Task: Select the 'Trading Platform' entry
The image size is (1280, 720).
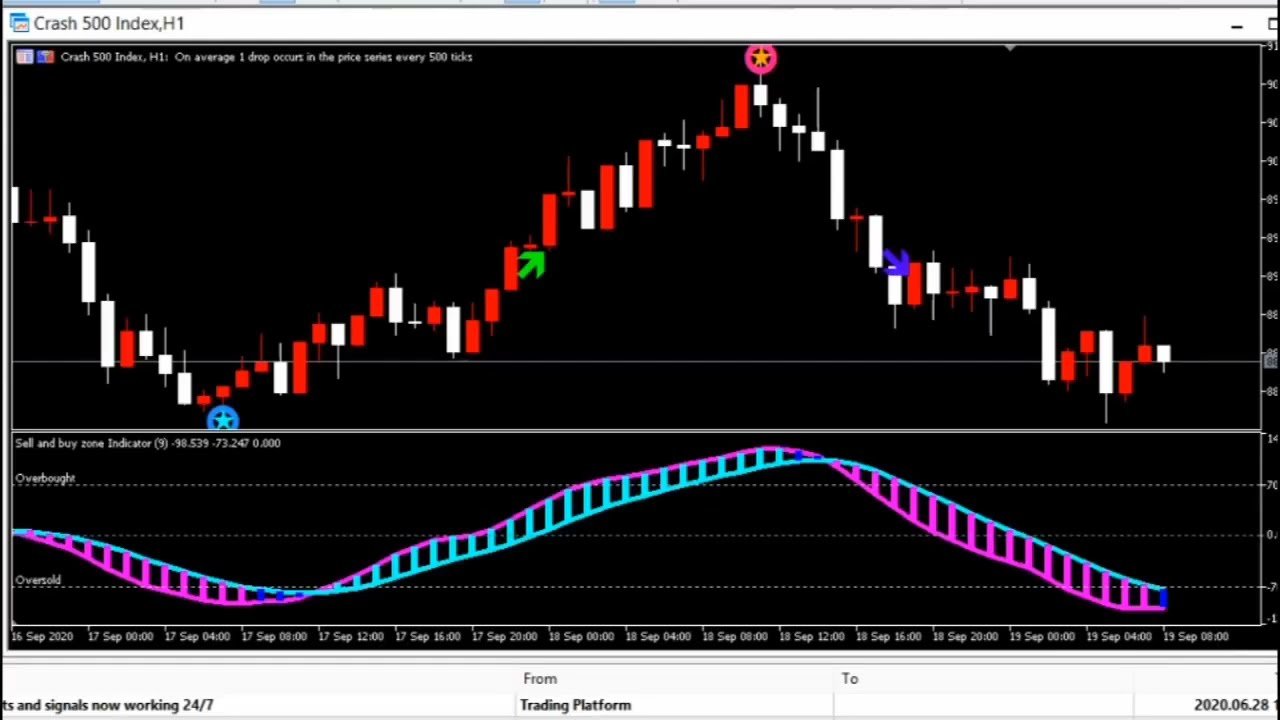Action: 575,705
